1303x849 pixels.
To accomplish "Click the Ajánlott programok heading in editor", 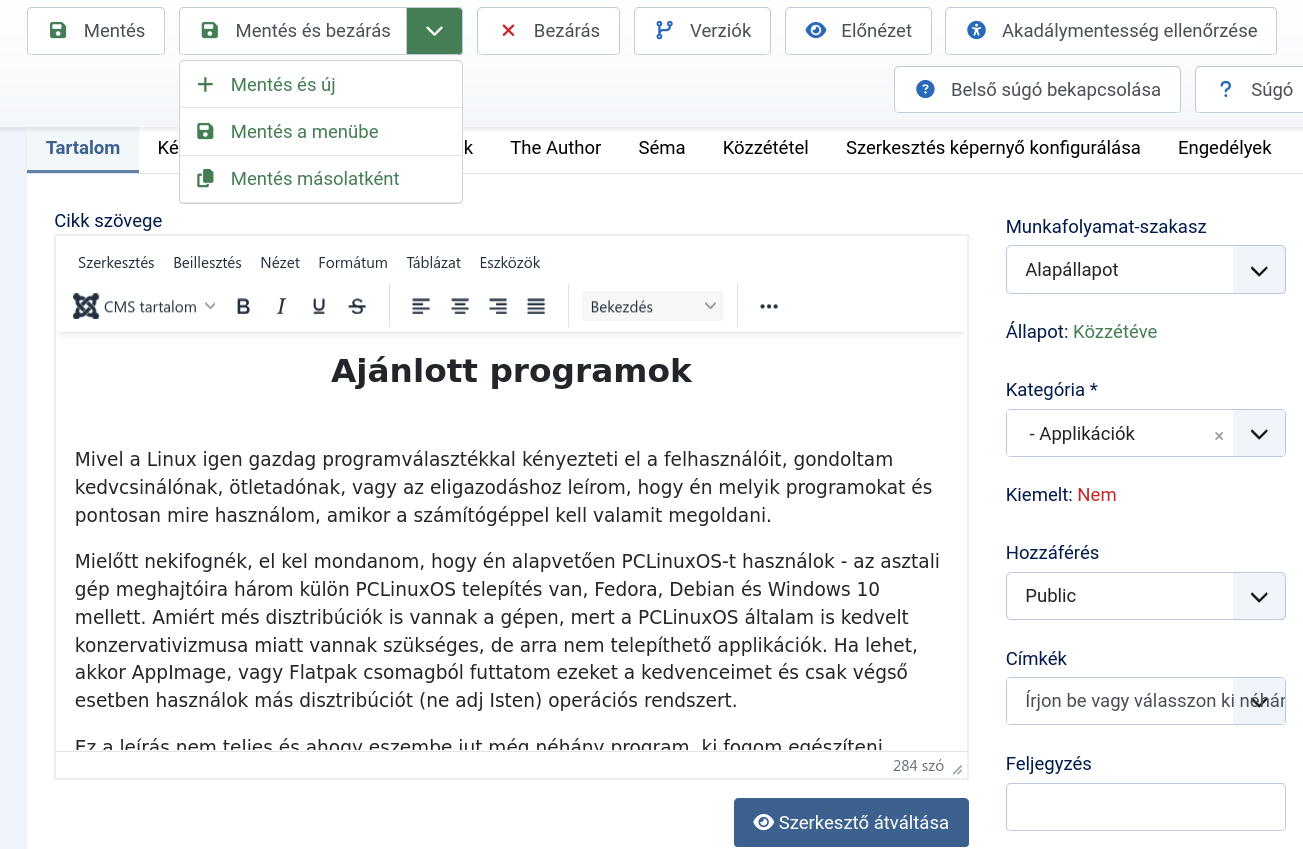I will coord(511,371).
